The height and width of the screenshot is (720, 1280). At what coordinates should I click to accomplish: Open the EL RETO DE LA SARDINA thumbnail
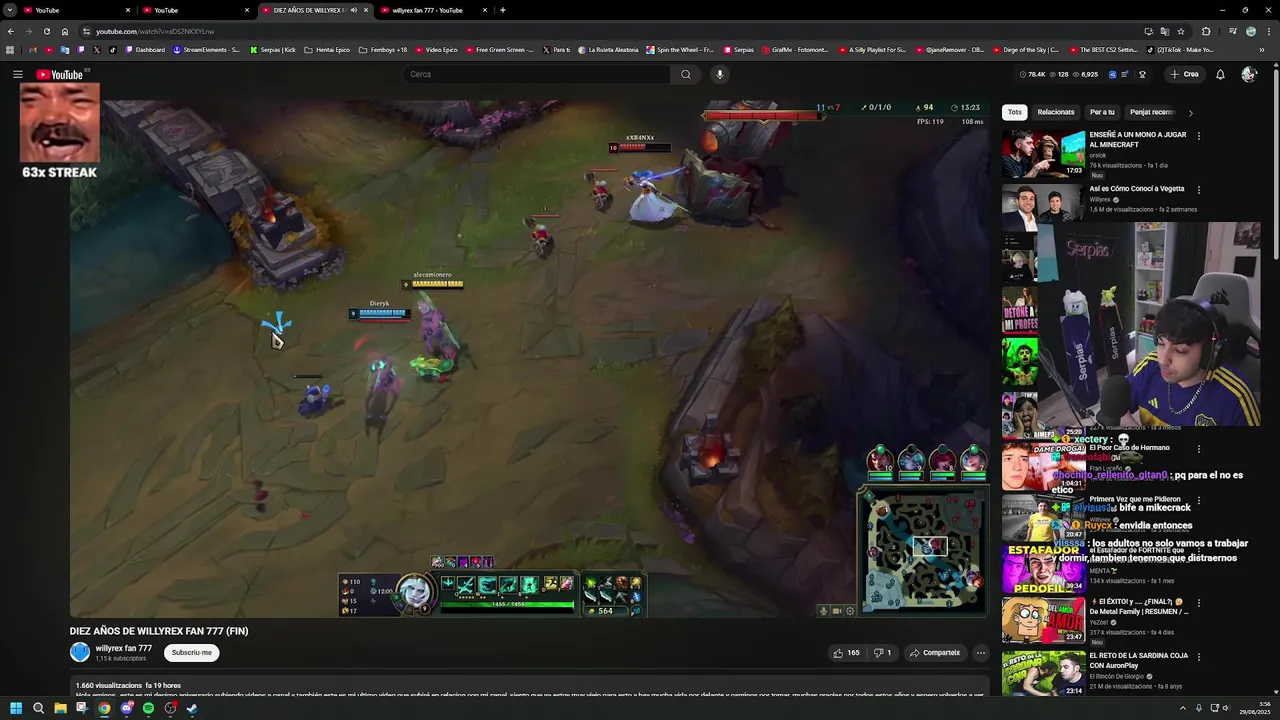[x=1043, y=674]
